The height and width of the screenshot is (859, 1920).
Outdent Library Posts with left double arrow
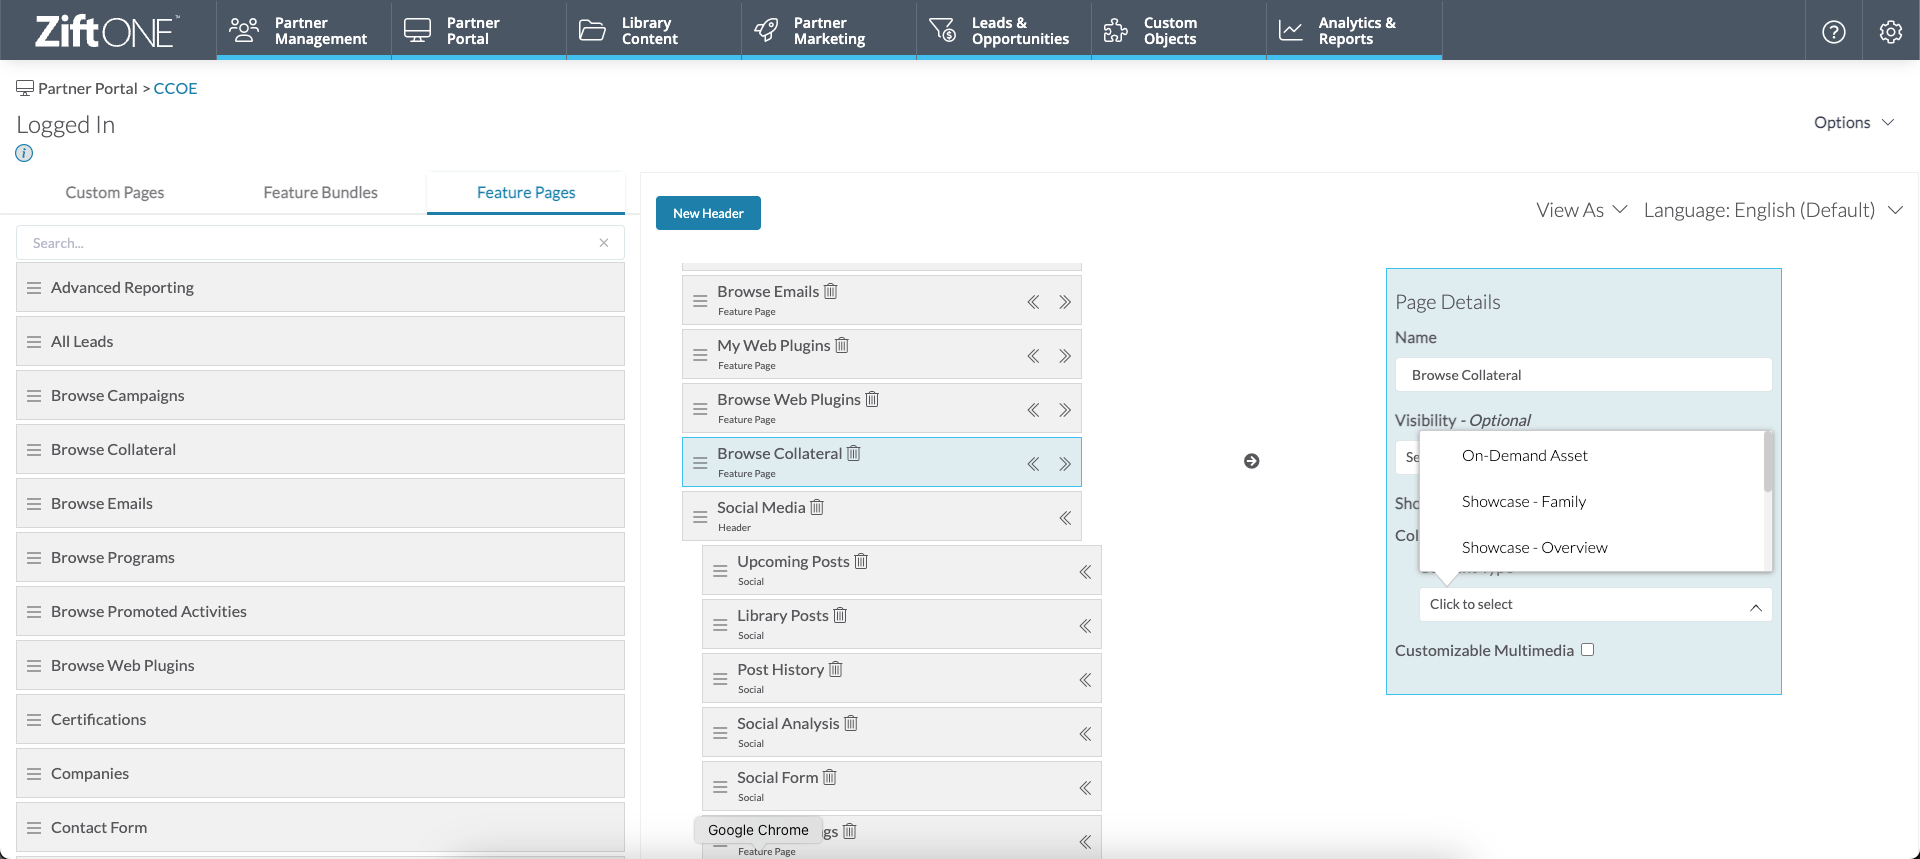click(x=1085, y=626)
